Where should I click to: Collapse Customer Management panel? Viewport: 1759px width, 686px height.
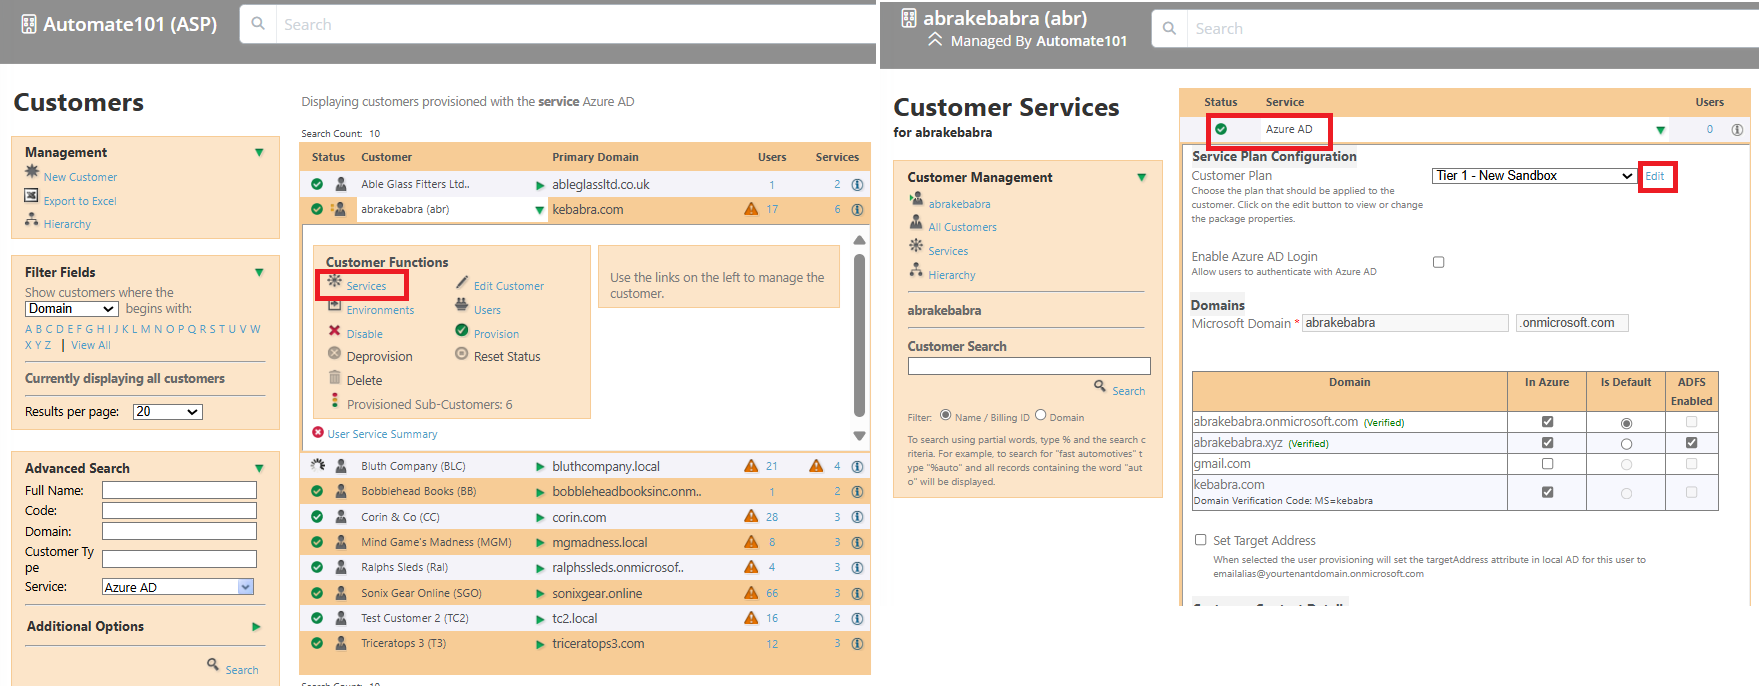pyautogui.click(x=1141, y=177)
